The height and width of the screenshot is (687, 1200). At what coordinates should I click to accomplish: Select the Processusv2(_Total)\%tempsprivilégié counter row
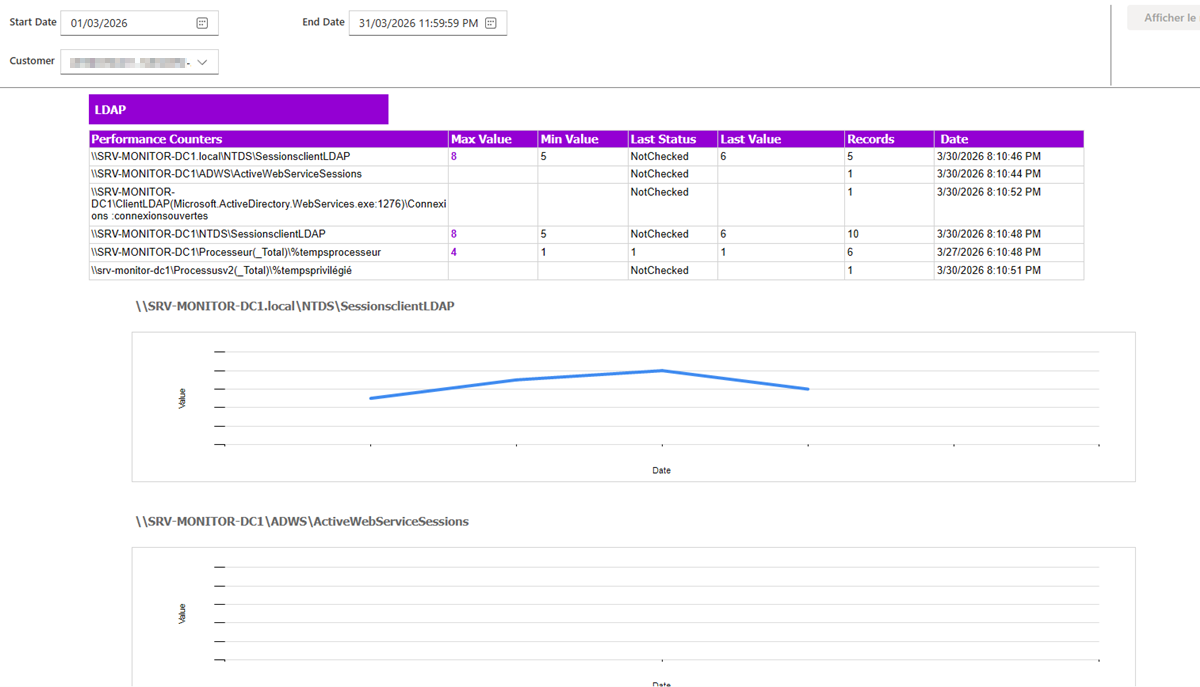click(x=220, y=271)
